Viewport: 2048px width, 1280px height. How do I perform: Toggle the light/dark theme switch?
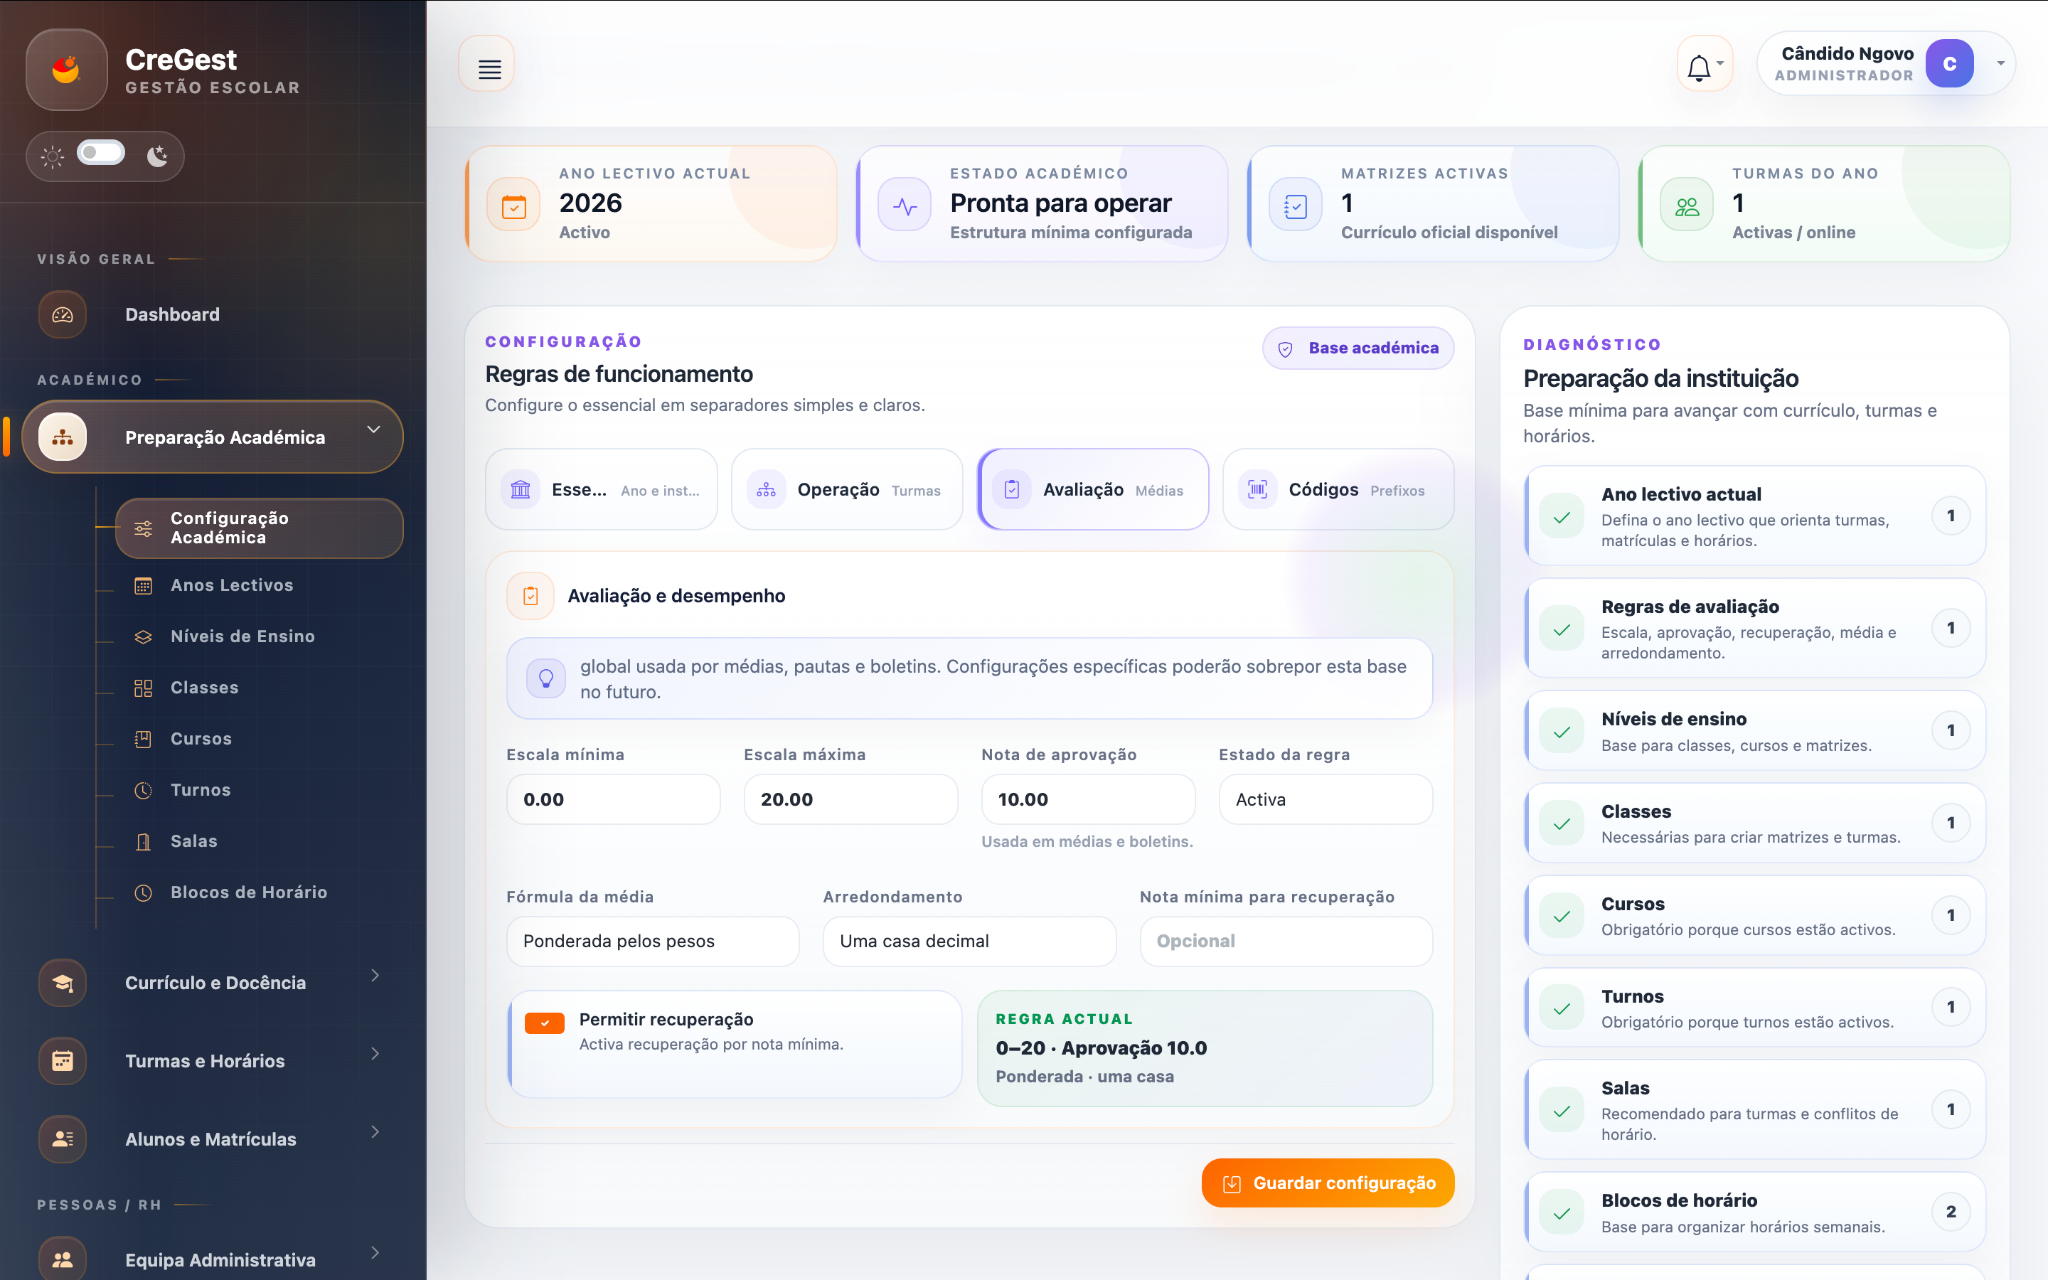[x=101, y=153]
